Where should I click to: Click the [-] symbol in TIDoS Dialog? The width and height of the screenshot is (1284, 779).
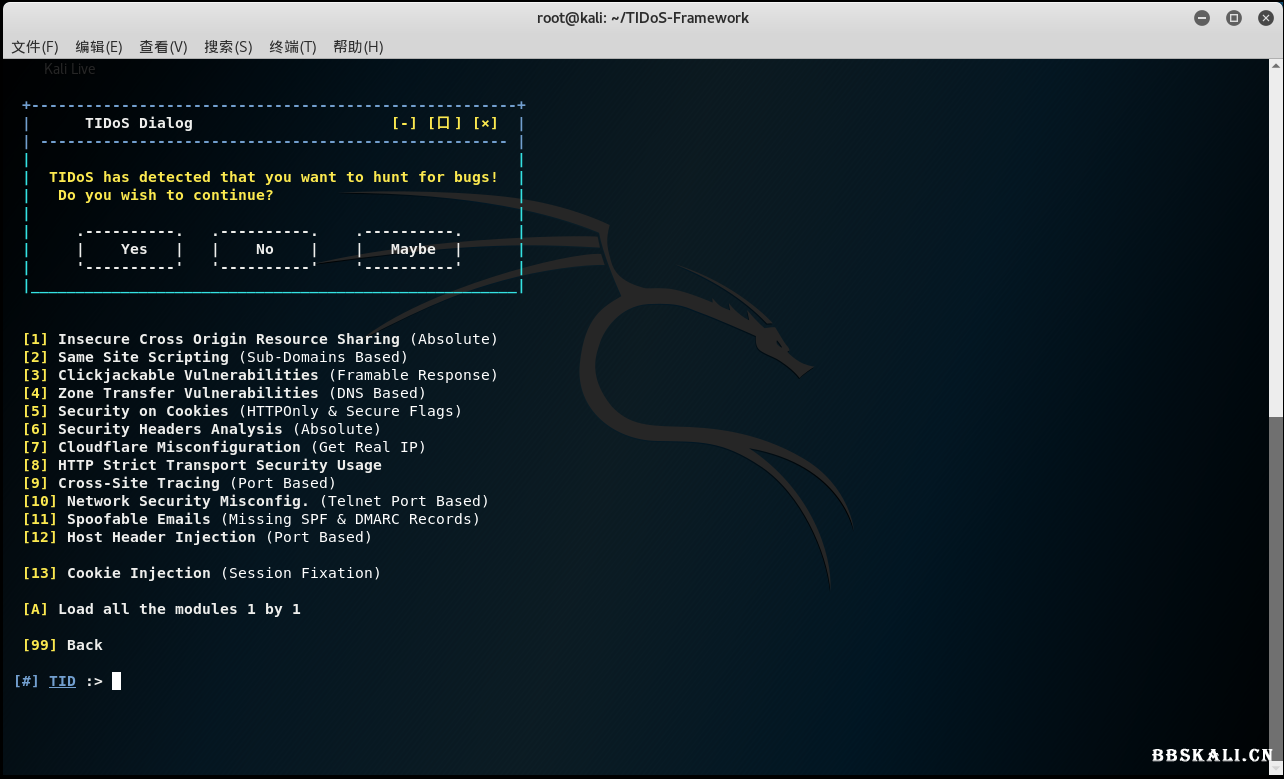(x=404, y=123)
